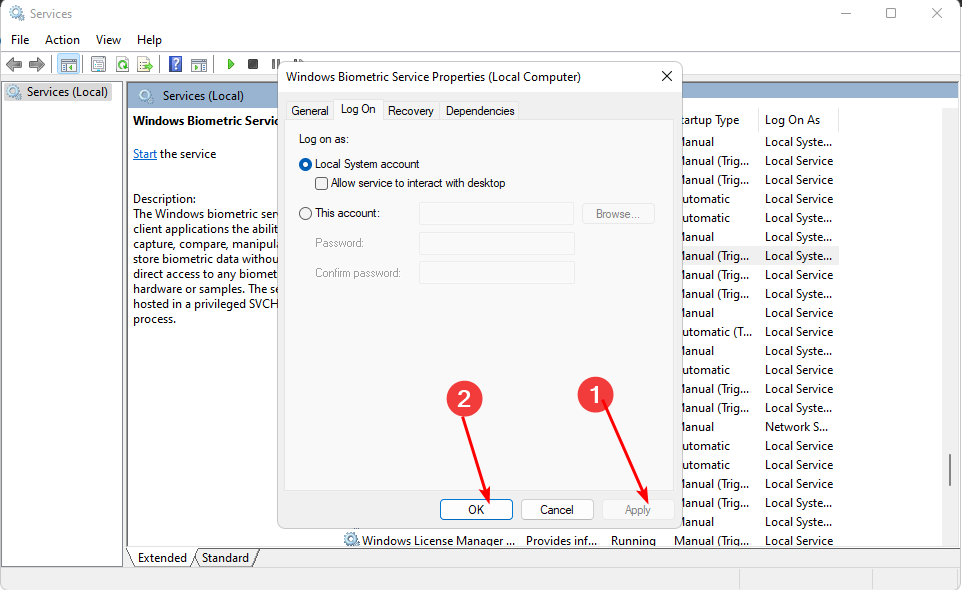
Task: Click the Back arrow in the toolbar
Action: click(14, 64)
